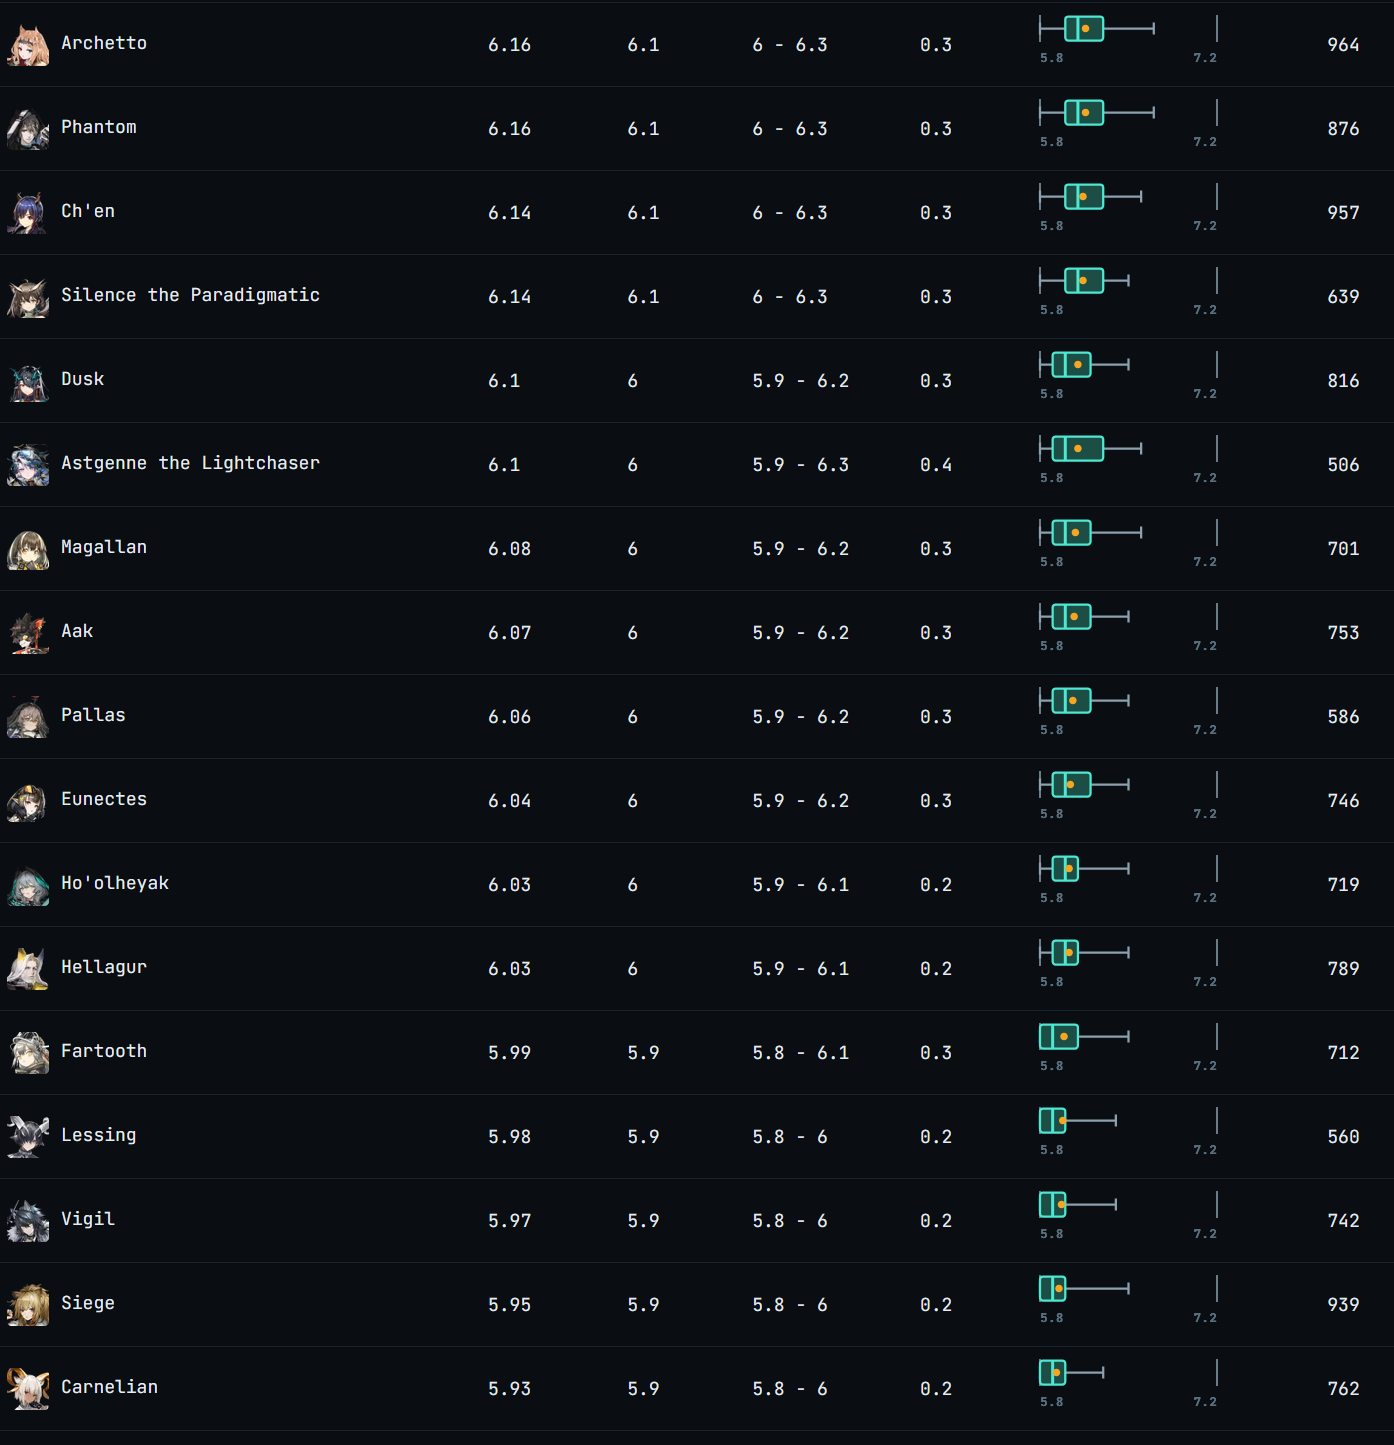
Task: Click Eunectes's portrait icon
Action: pyautogui.click(x=28, y=801)
